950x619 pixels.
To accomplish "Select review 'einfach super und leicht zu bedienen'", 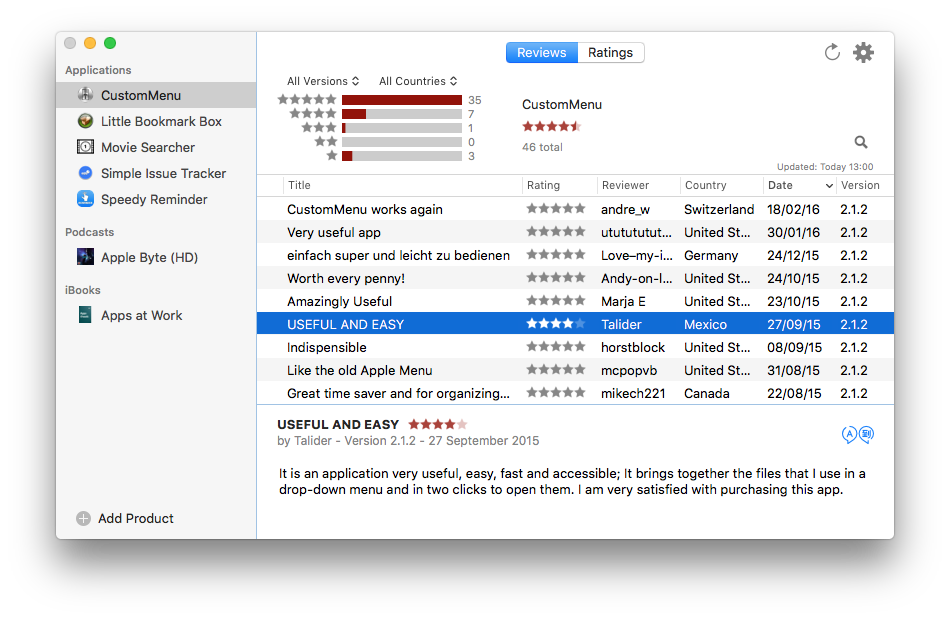I will click(x=576, y=256).
